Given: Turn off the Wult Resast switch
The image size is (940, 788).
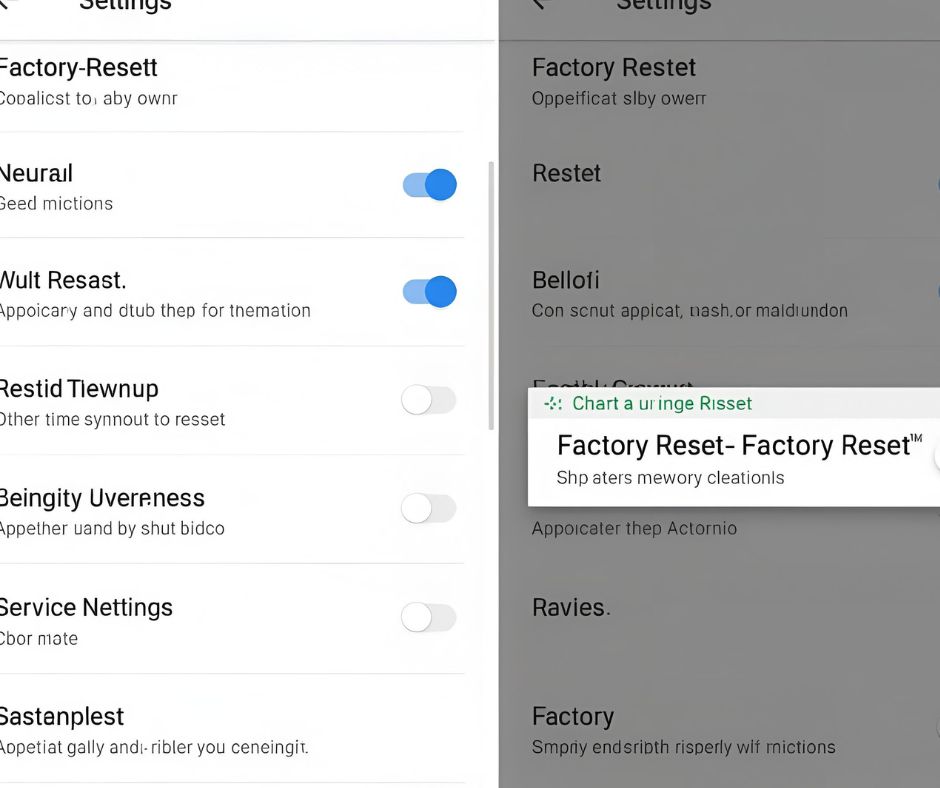Looking at the screenshot, I should click(x=430, y=292).
